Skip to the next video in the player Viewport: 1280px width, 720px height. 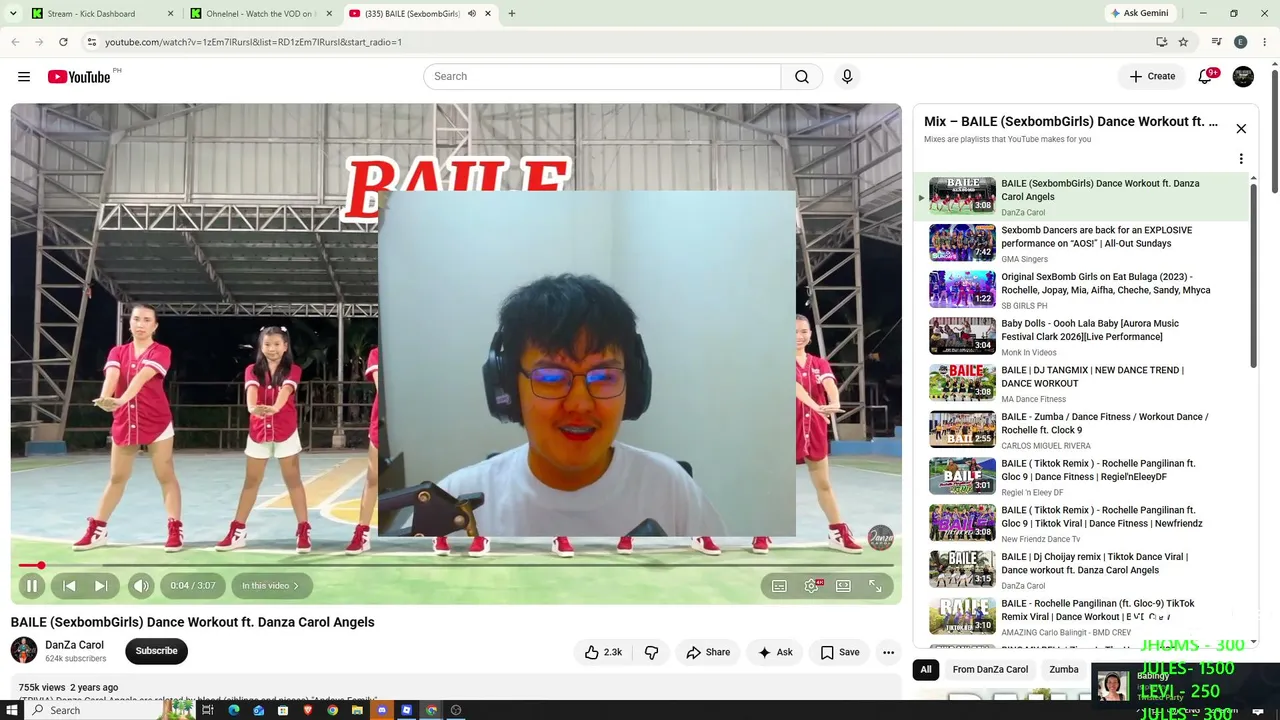click(x=101, y=586)
